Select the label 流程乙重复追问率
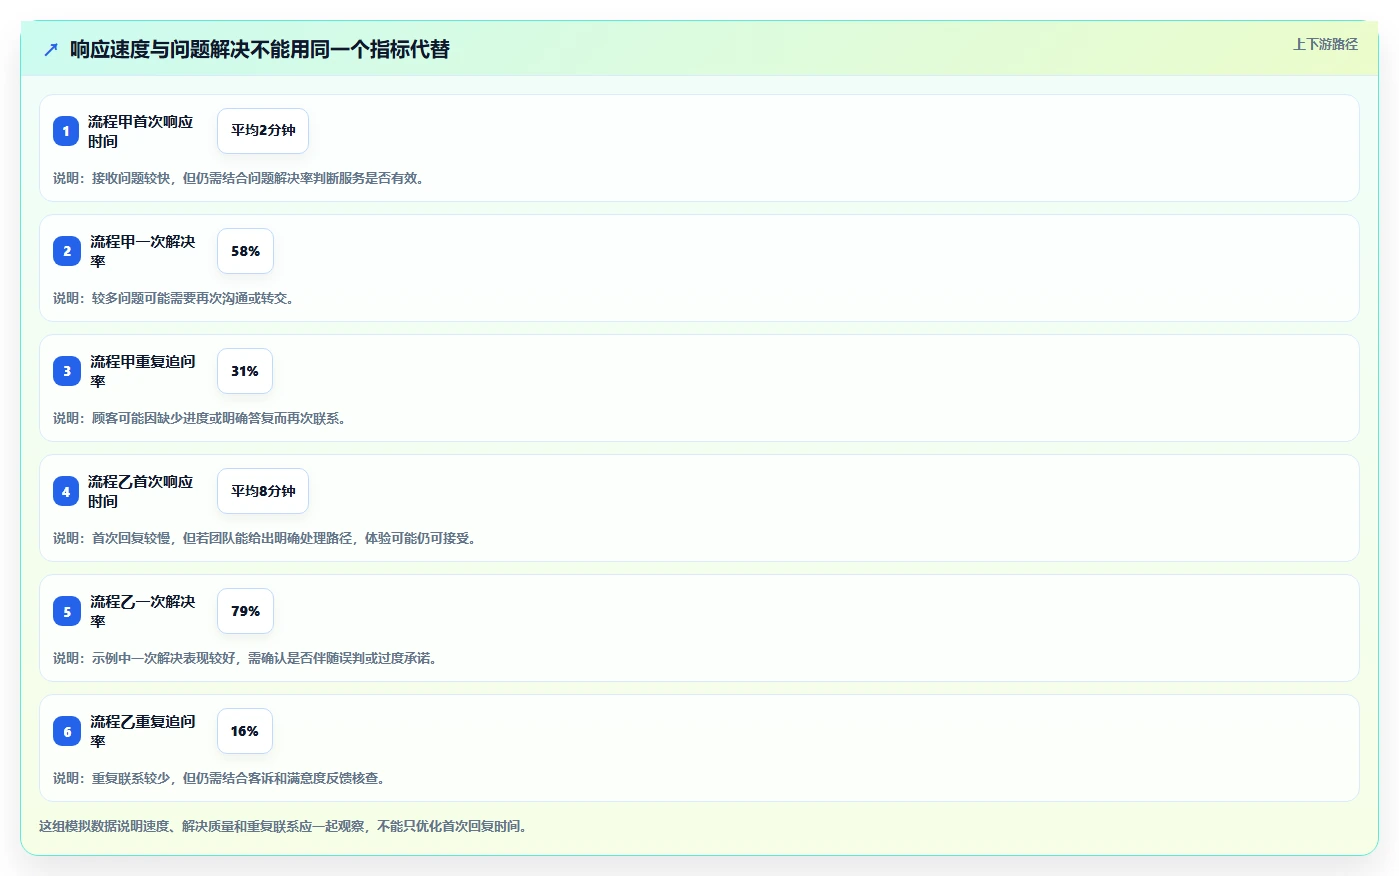 [143, 731]
